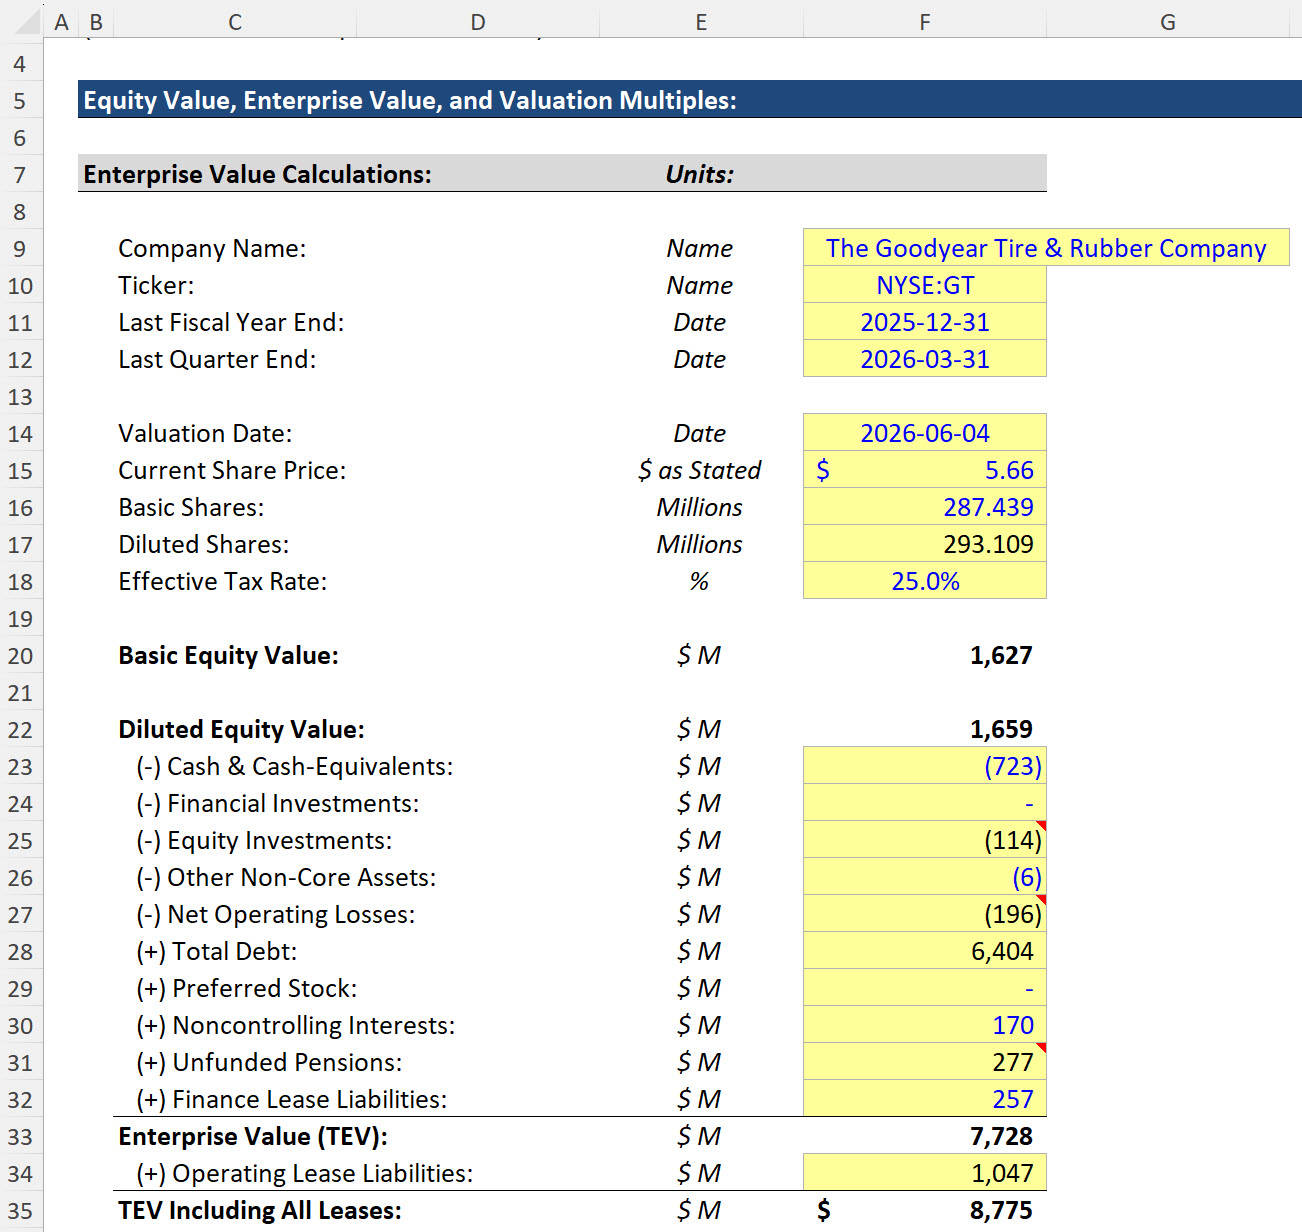Viewport: 1302px width, 1232px height.
Task: Select the (+) Total Debt: label
Action: pyautogui.click(x=217, y=951)
